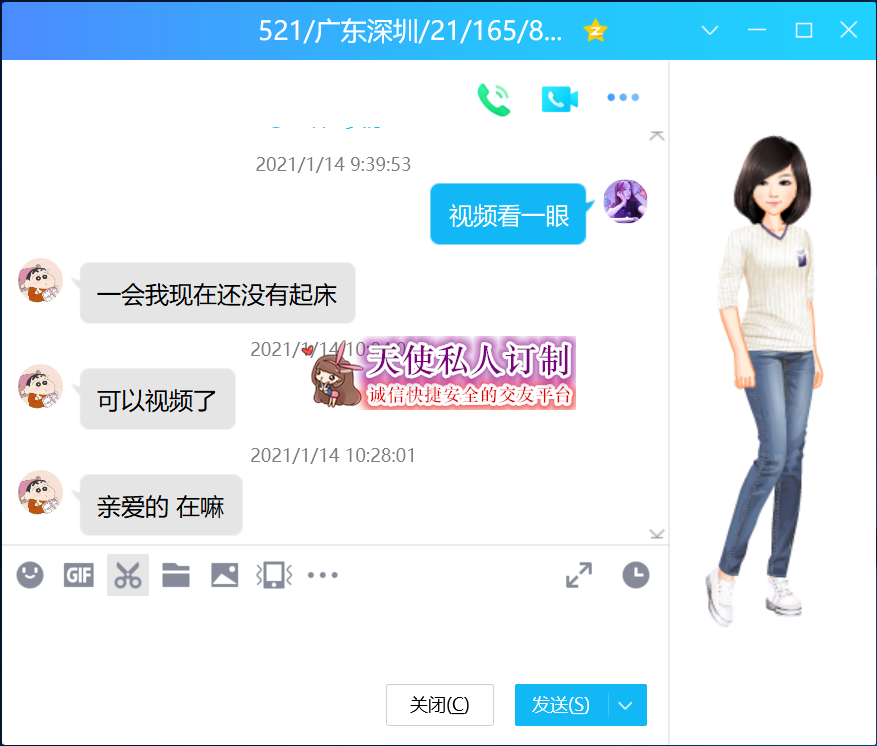Screen dimensions: 877x746
Task: Open the GIF sticker panel
Action: (78, 575)
